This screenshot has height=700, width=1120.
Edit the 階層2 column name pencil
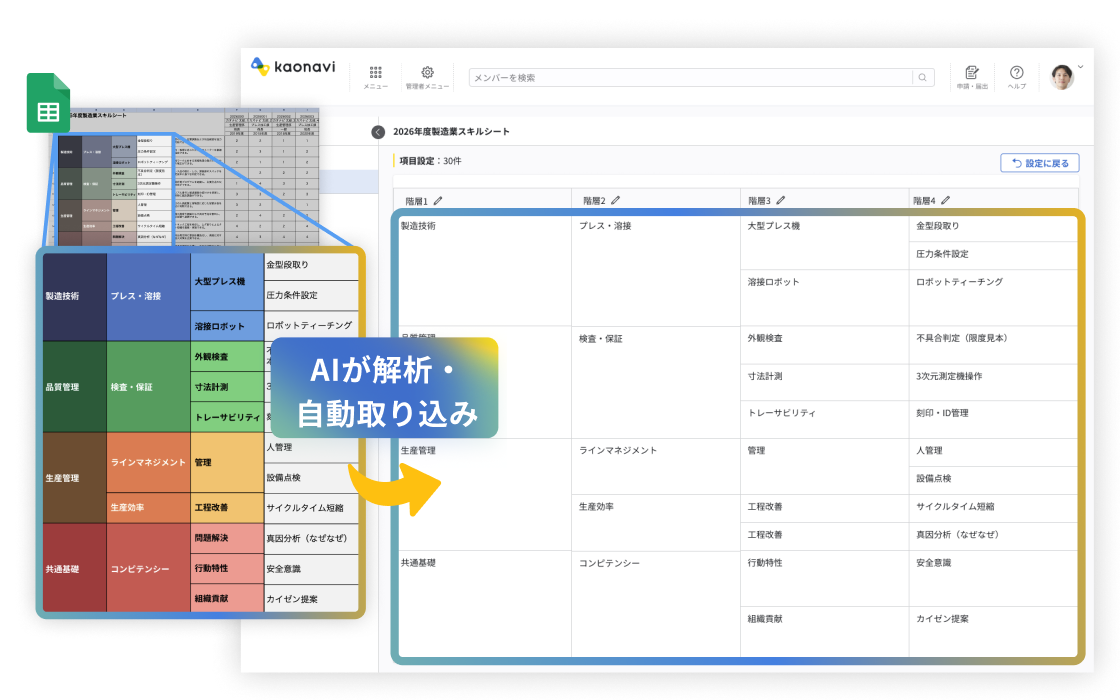(615, 201)
